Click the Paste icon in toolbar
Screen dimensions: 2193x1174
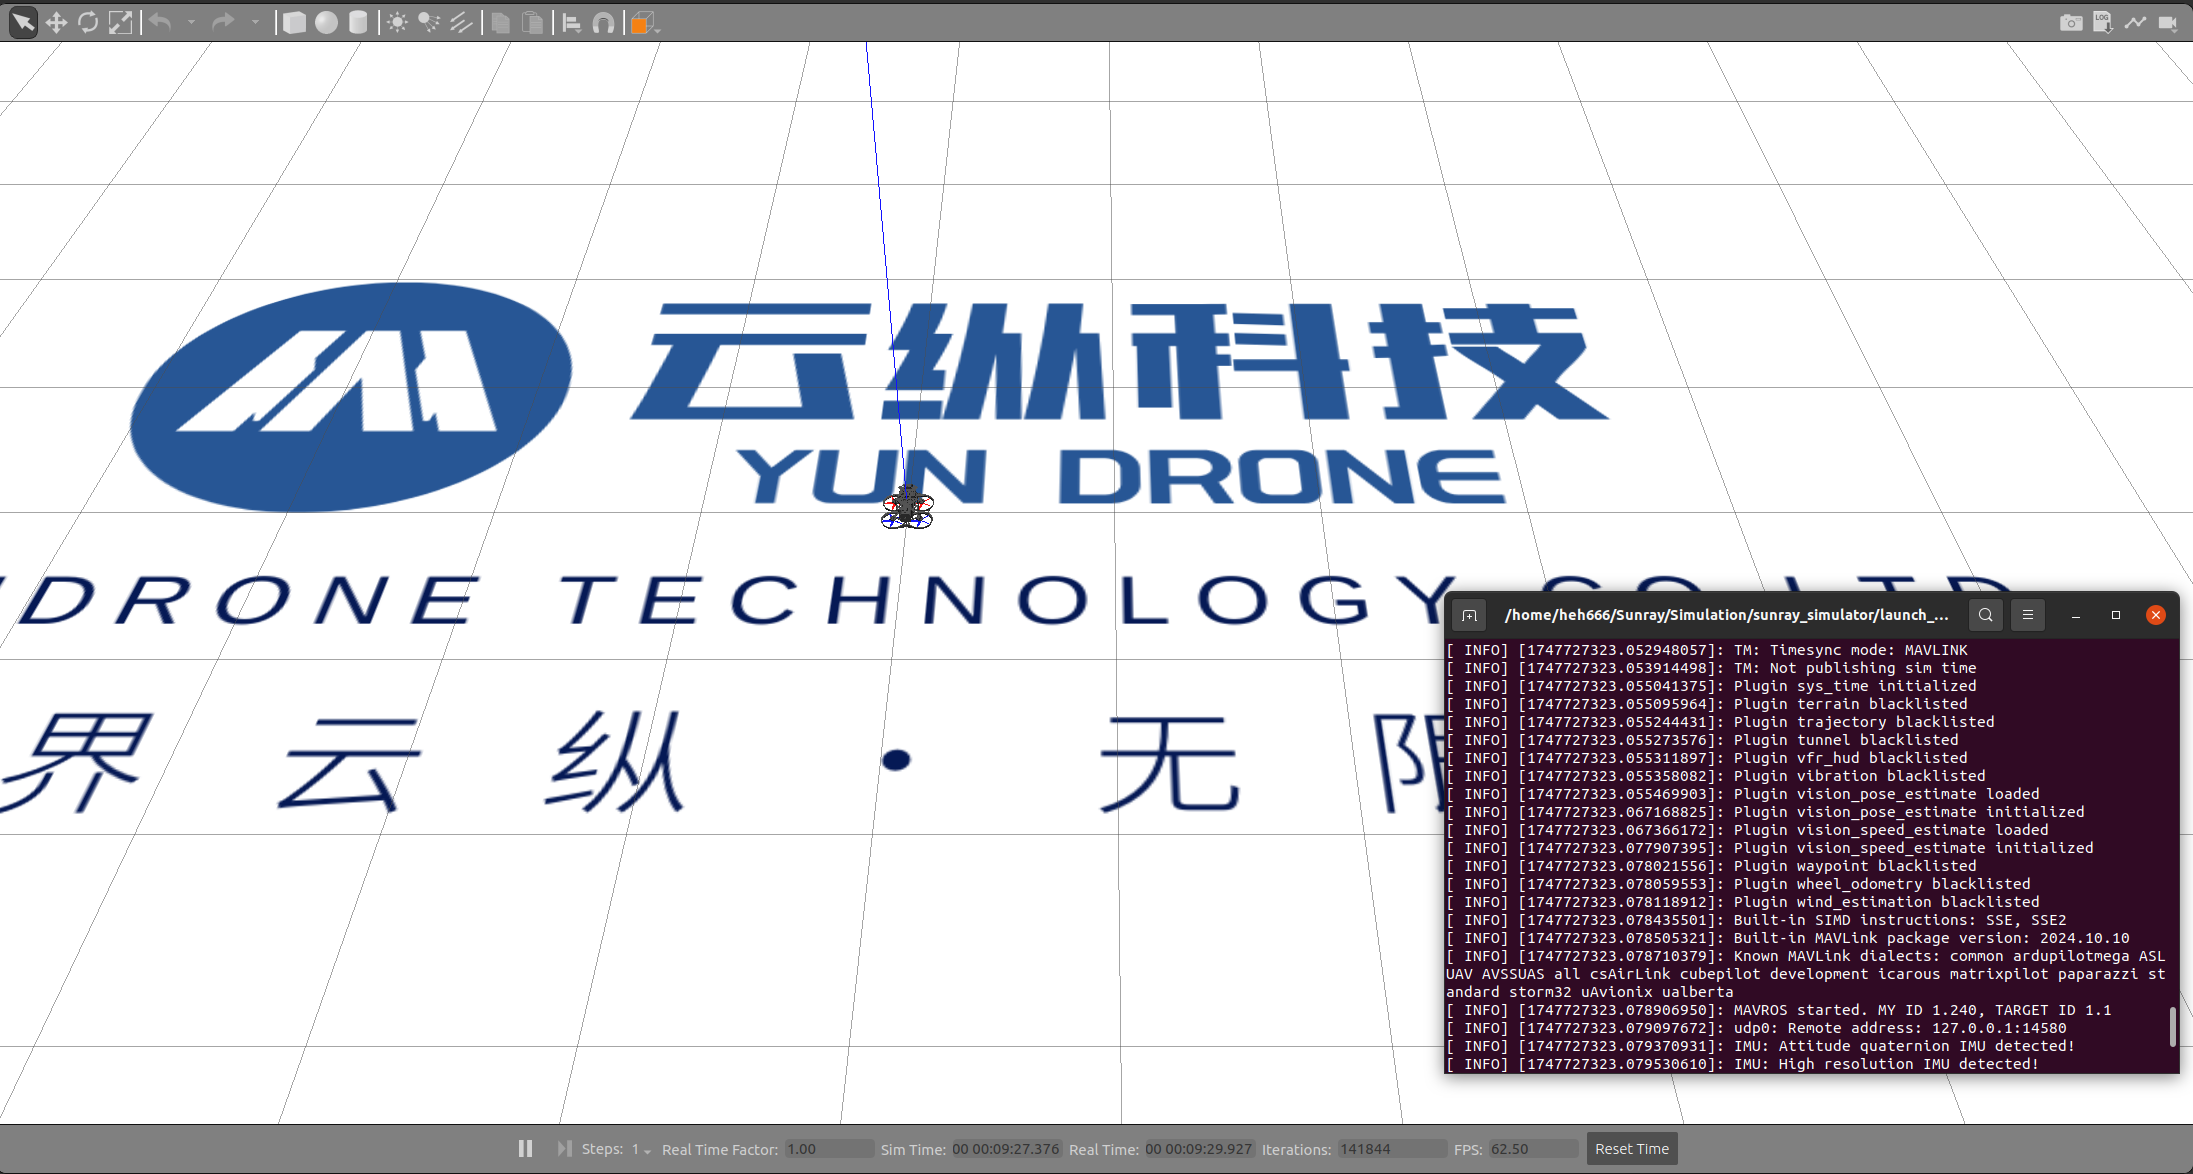pos(533,22)
